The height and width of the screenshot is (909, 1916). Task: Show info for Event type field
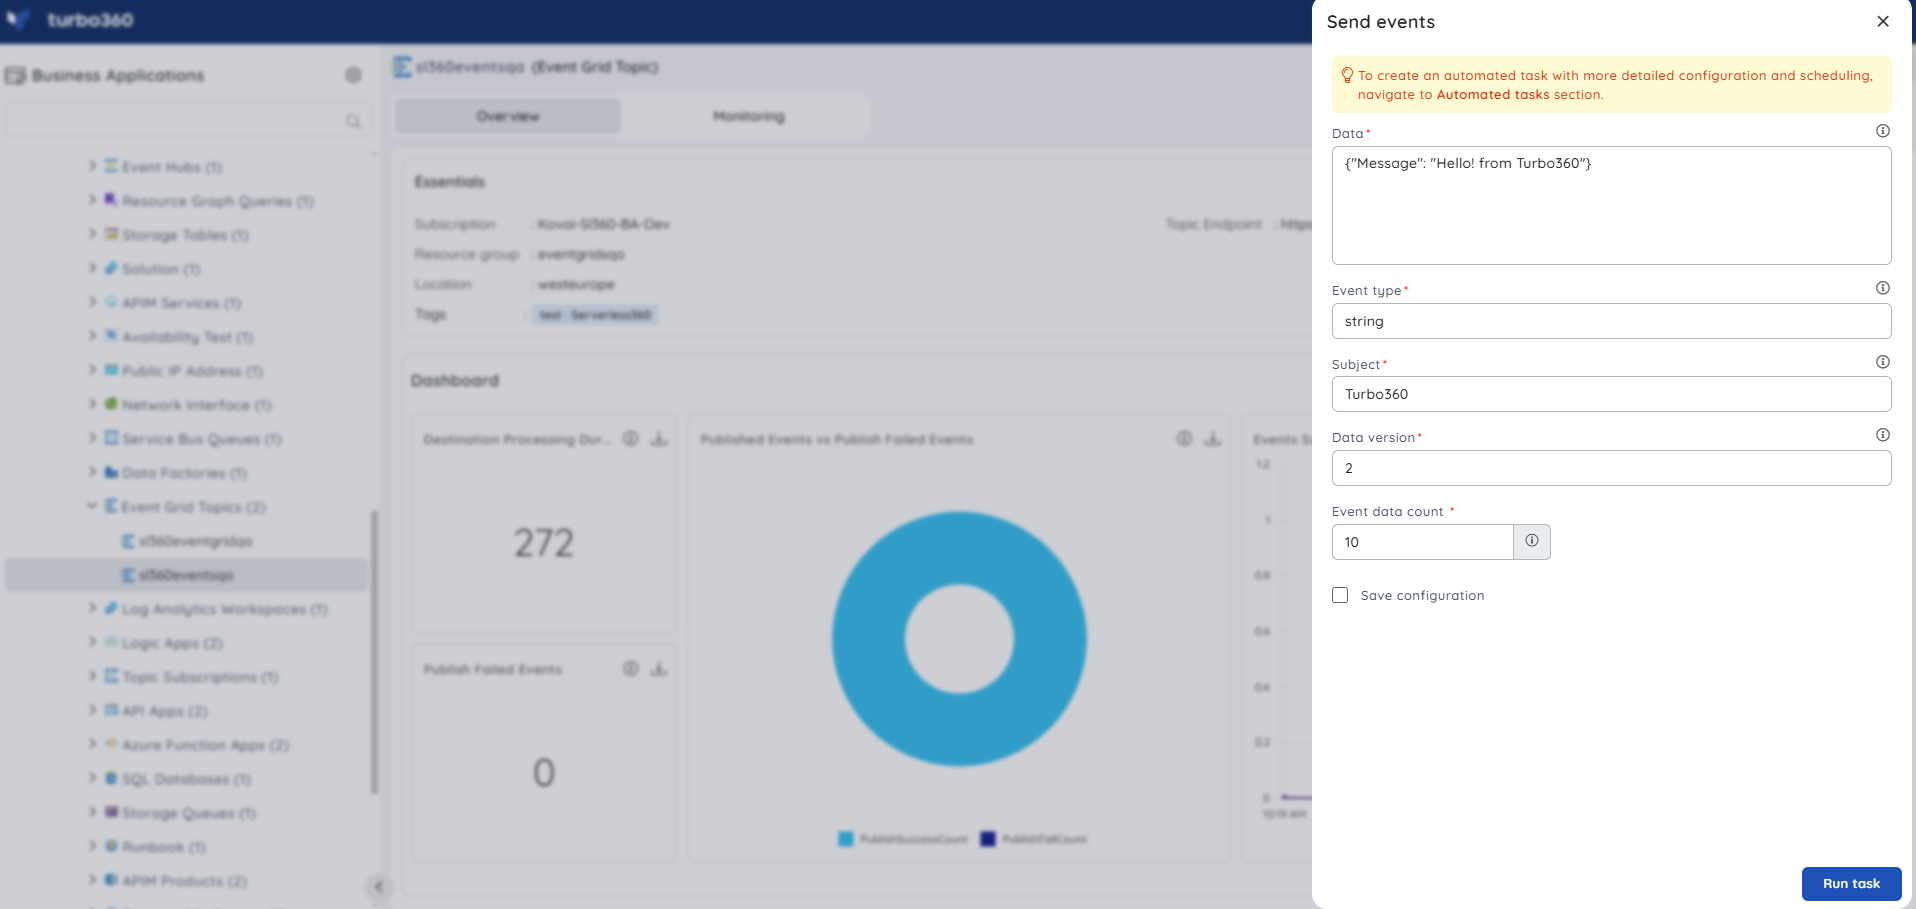coord(1882,288)
